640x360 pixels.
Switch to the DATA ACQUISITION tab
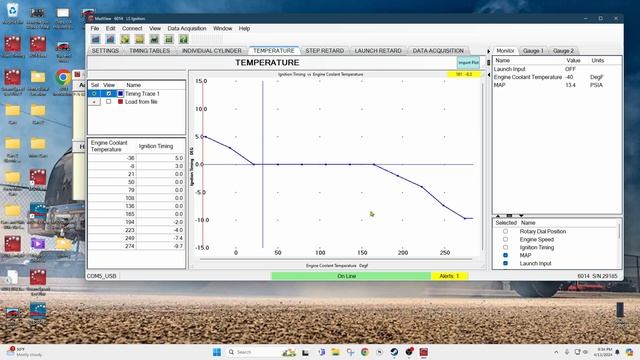tap(438, 51)
